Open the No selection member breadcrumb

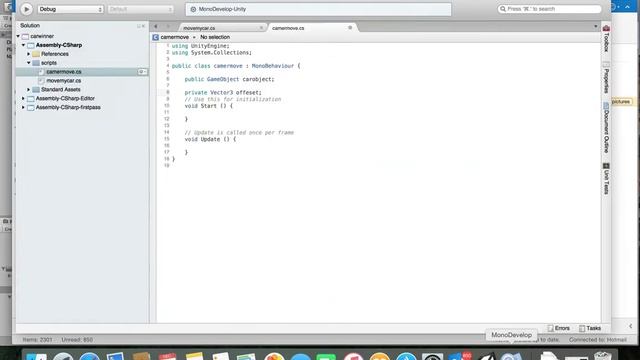215,37
